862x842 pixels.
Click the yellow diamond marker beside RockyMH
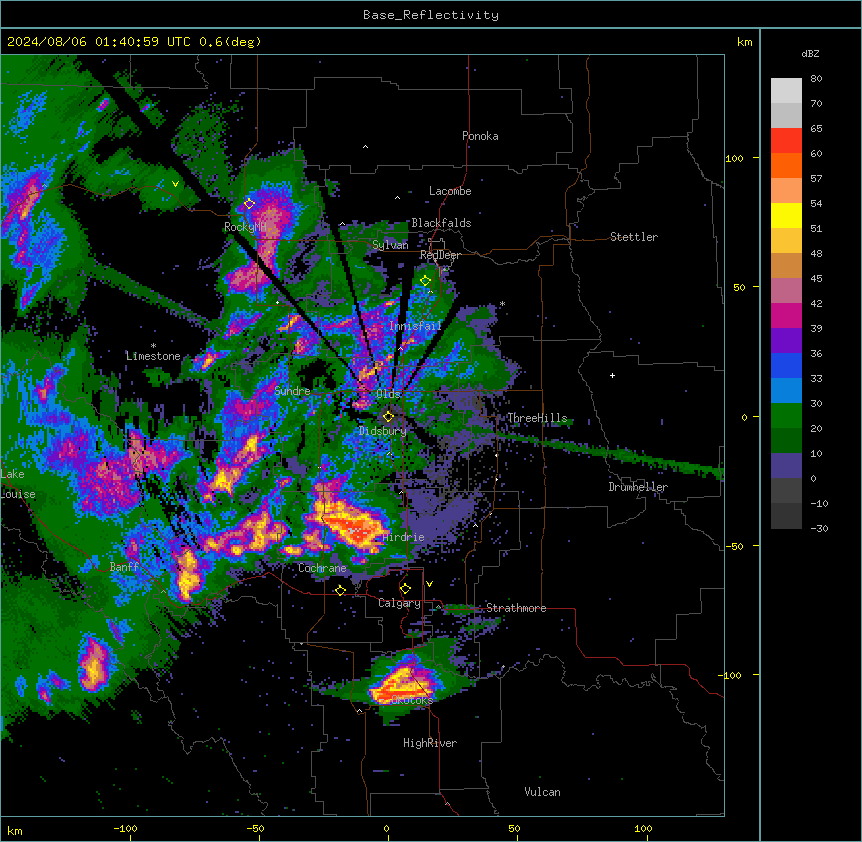tap(249, 204)
